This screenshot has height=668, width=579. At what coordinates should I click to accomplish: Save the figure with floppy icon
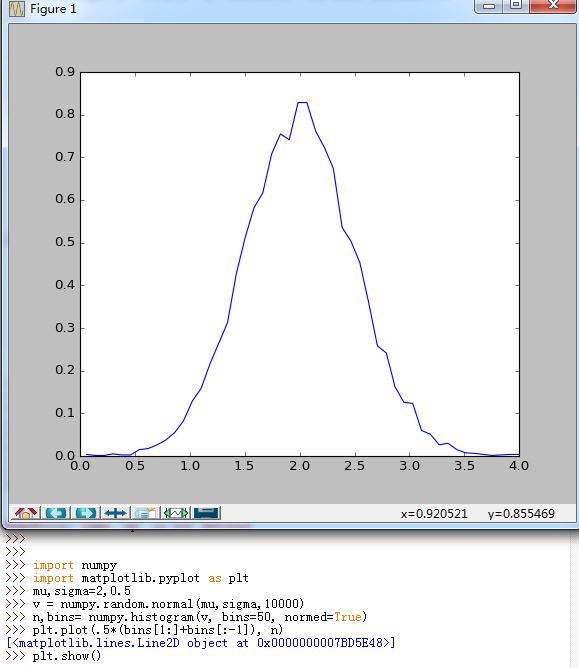click(x=206, y=513)
